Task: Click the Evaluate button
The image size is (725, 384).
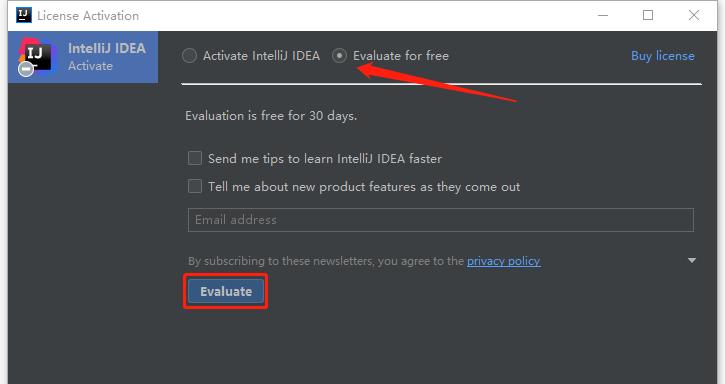Action: 226,291
